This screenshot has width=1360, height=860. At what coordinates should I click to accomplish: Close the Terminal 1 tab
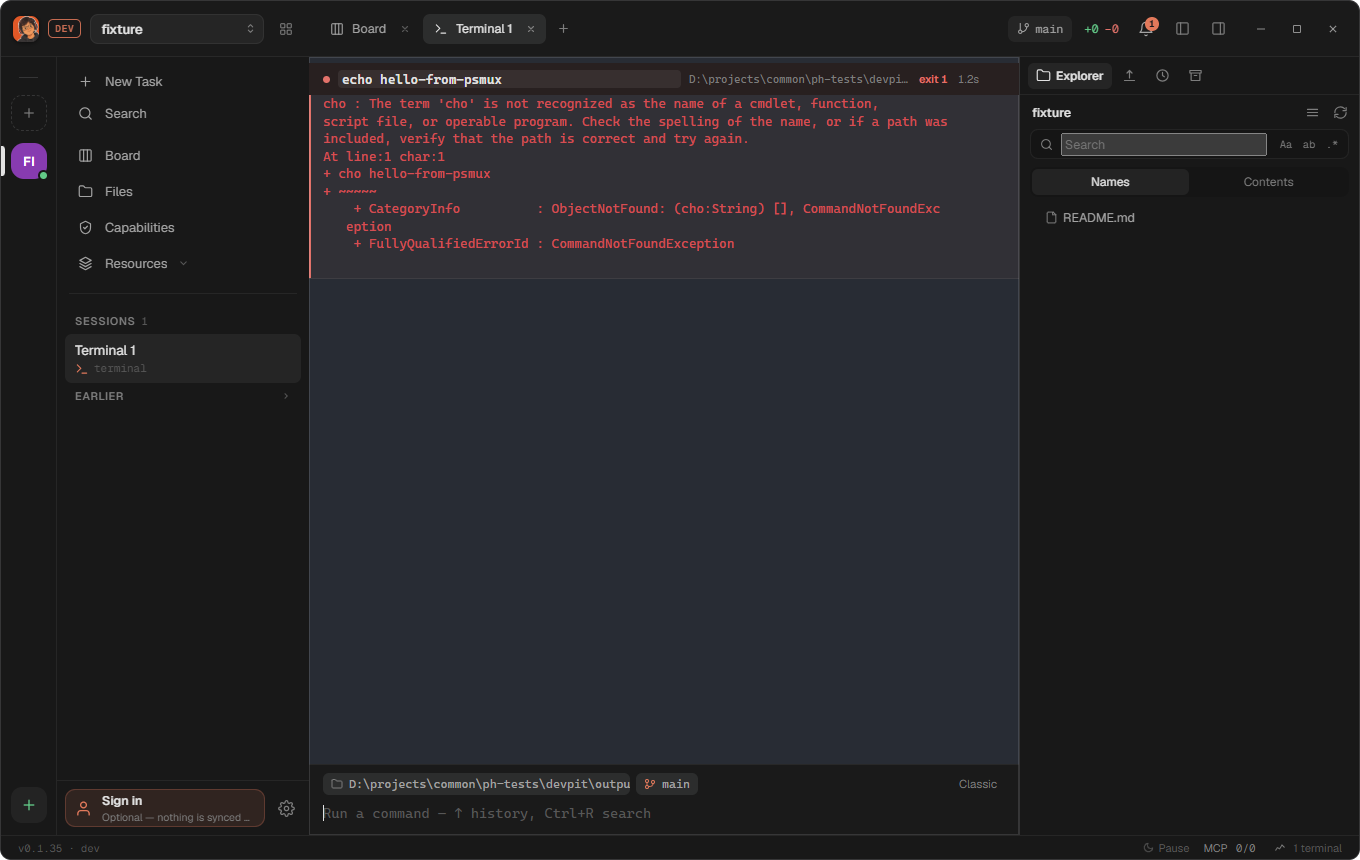pyautogui.click(x=531, y=29)
